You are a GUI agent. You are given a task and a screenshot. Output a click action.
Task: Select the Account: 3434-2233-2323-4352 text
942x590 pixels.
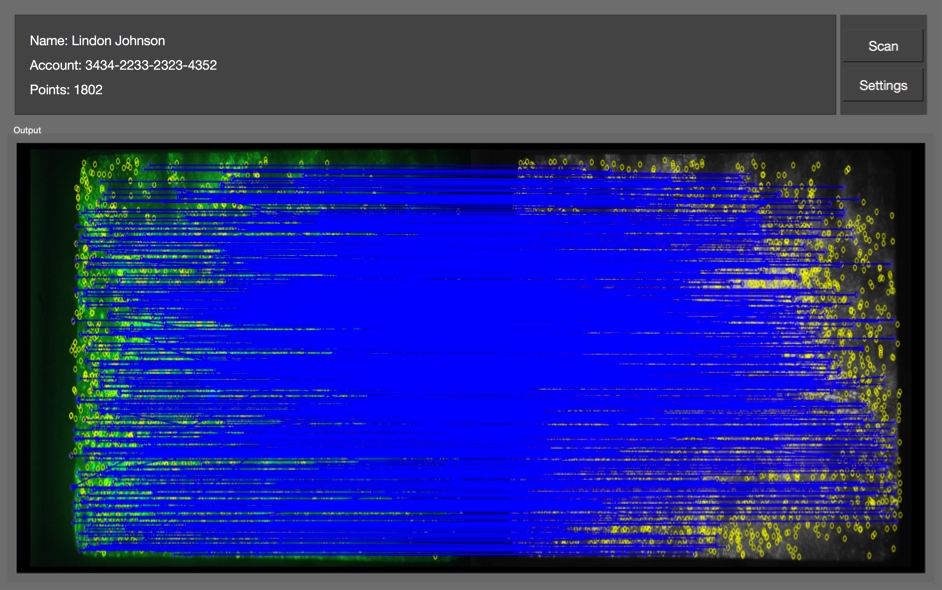point(123,65)
